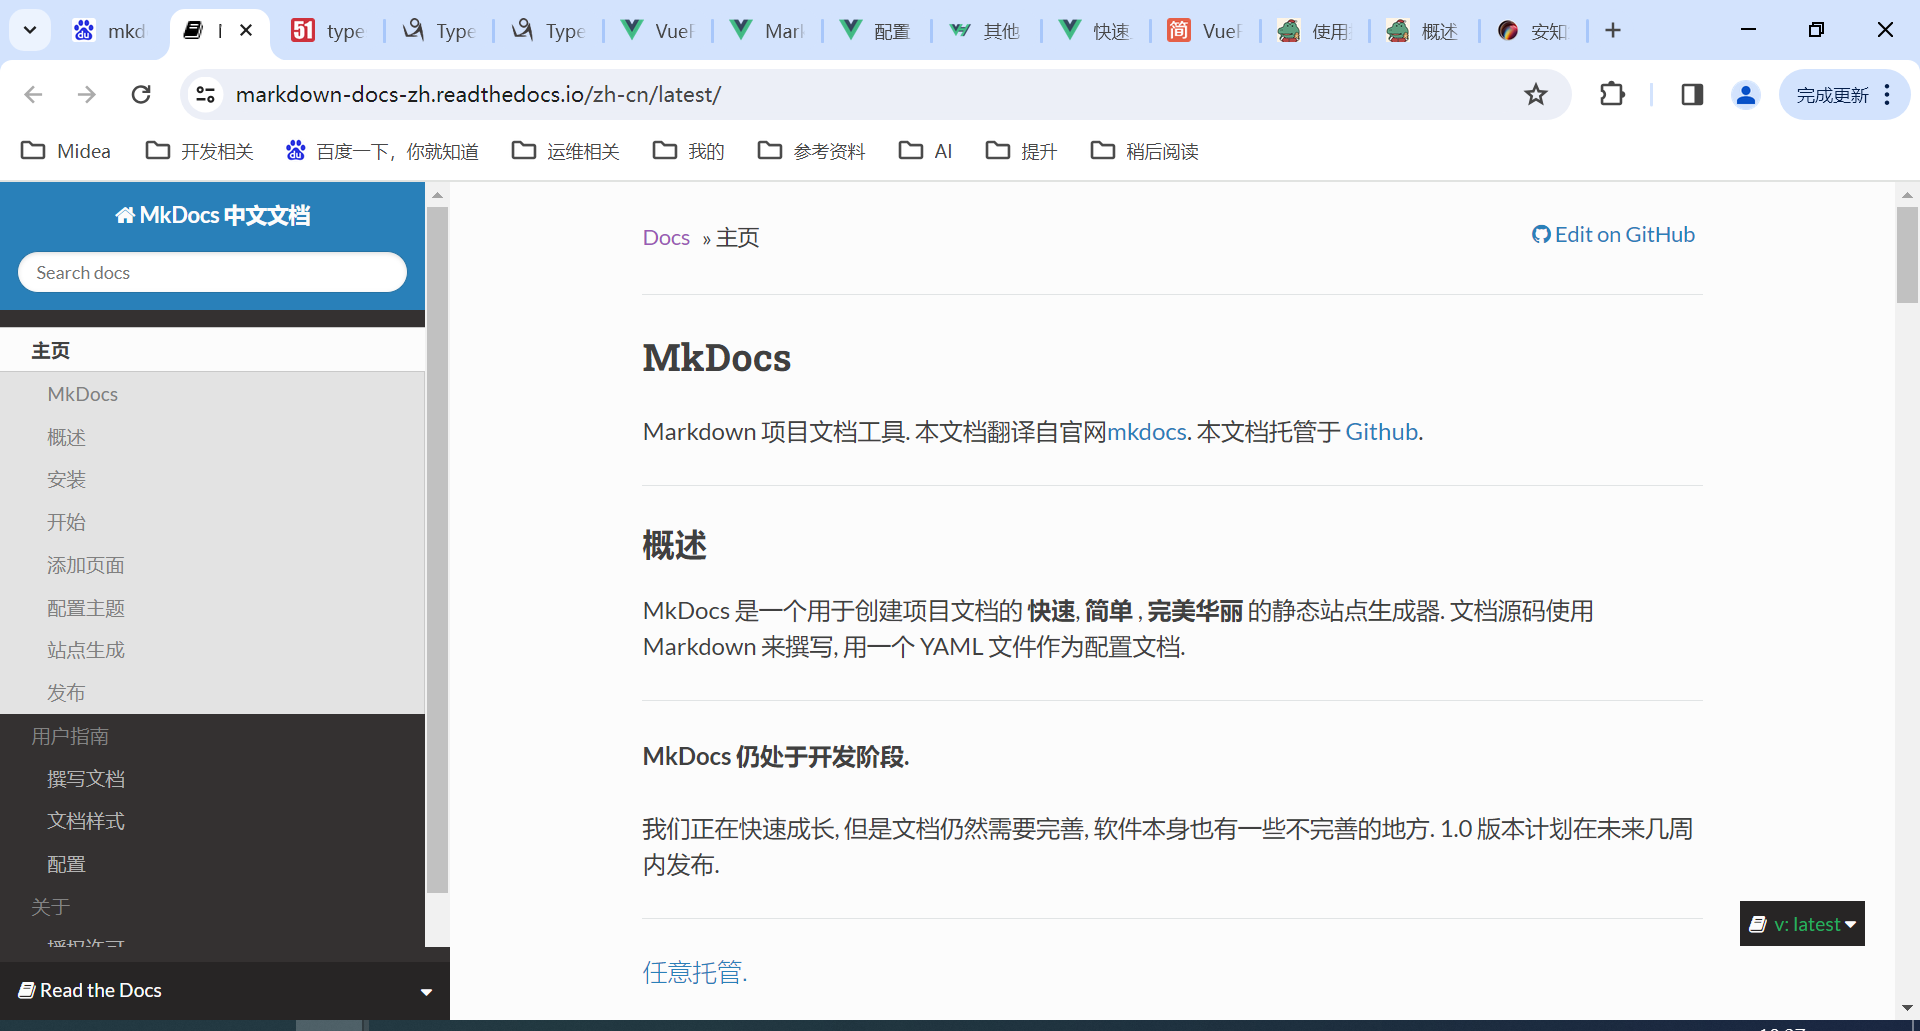The image size is (1920, 1031).
Task: Open the Extensions puzzle icon
Action: click(x=1612, y=94)
